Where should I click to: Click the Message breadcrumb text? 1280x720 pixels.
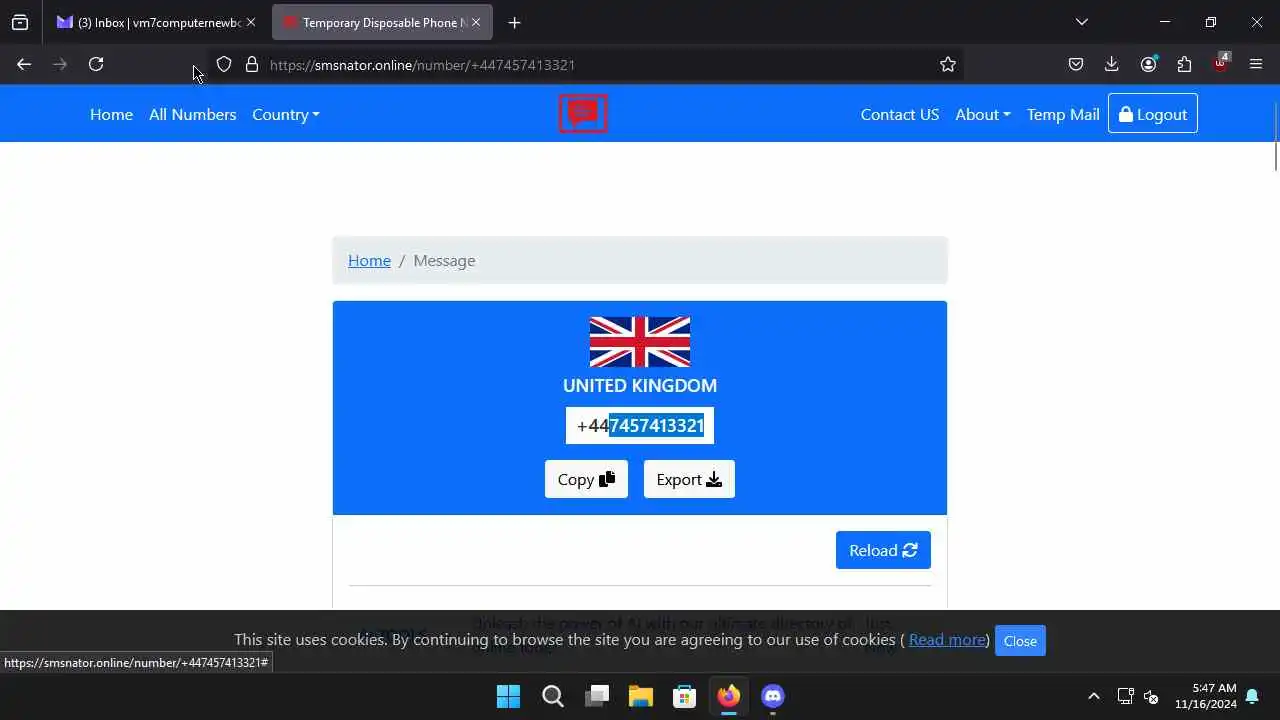click(444, 260)
